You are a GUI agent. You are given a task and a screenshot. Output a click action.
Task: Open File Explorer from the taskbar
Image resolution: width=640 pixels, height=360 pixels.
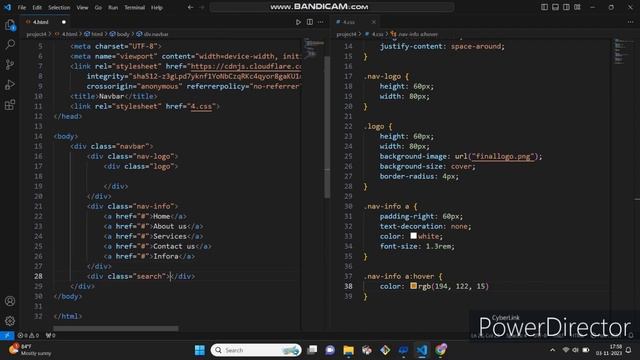coord(348,350)
